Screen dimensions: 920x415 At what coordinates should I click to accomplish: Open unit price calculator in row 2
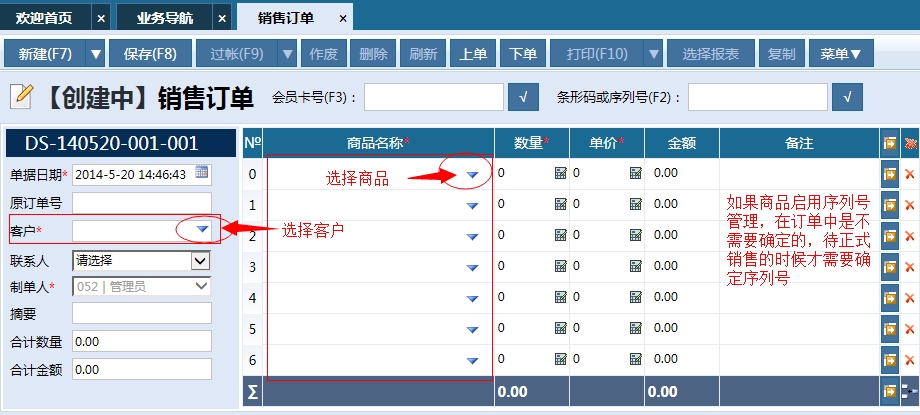pos(635,235)
